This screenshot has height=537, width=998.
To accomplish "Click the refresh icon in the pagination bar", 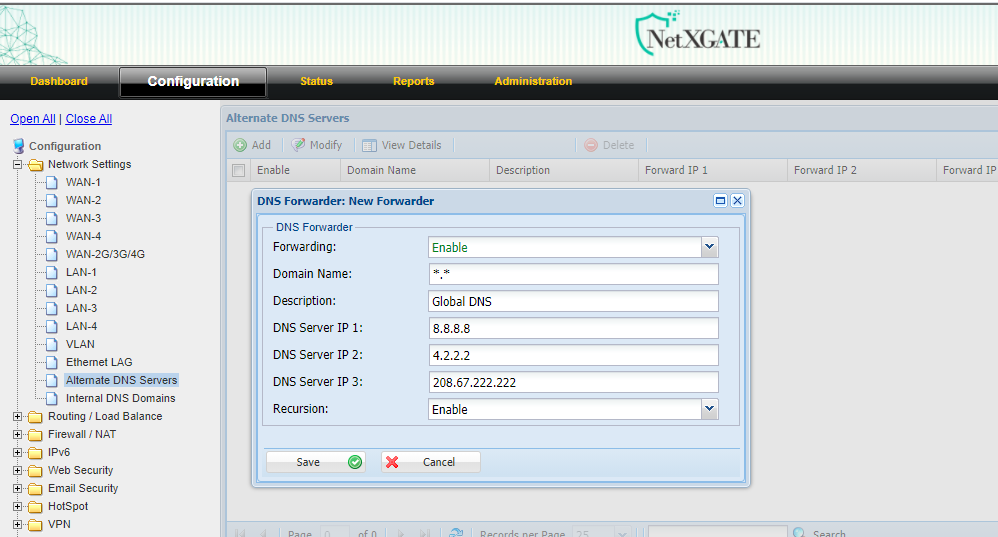I will (x=456, y=533).
